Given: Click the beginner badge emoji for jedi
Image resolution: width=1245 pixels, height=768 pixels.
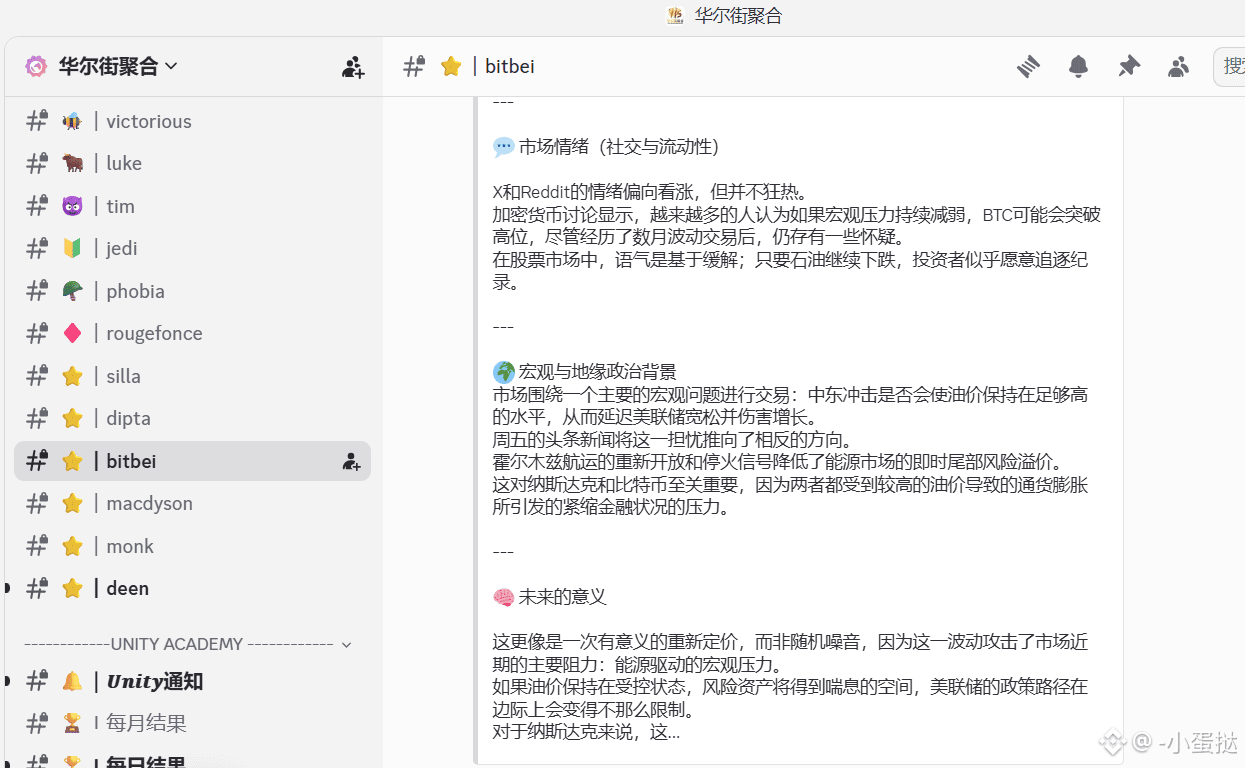Looking at the screenshot, I should 72,248.
